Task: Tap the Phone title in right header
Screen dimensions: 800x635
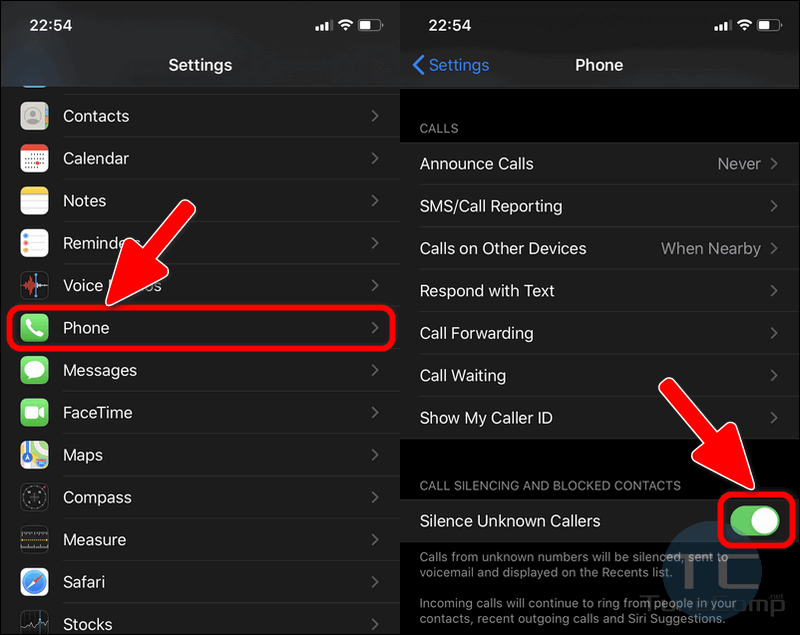Action: pyautogui.click(x=599, y=65)
